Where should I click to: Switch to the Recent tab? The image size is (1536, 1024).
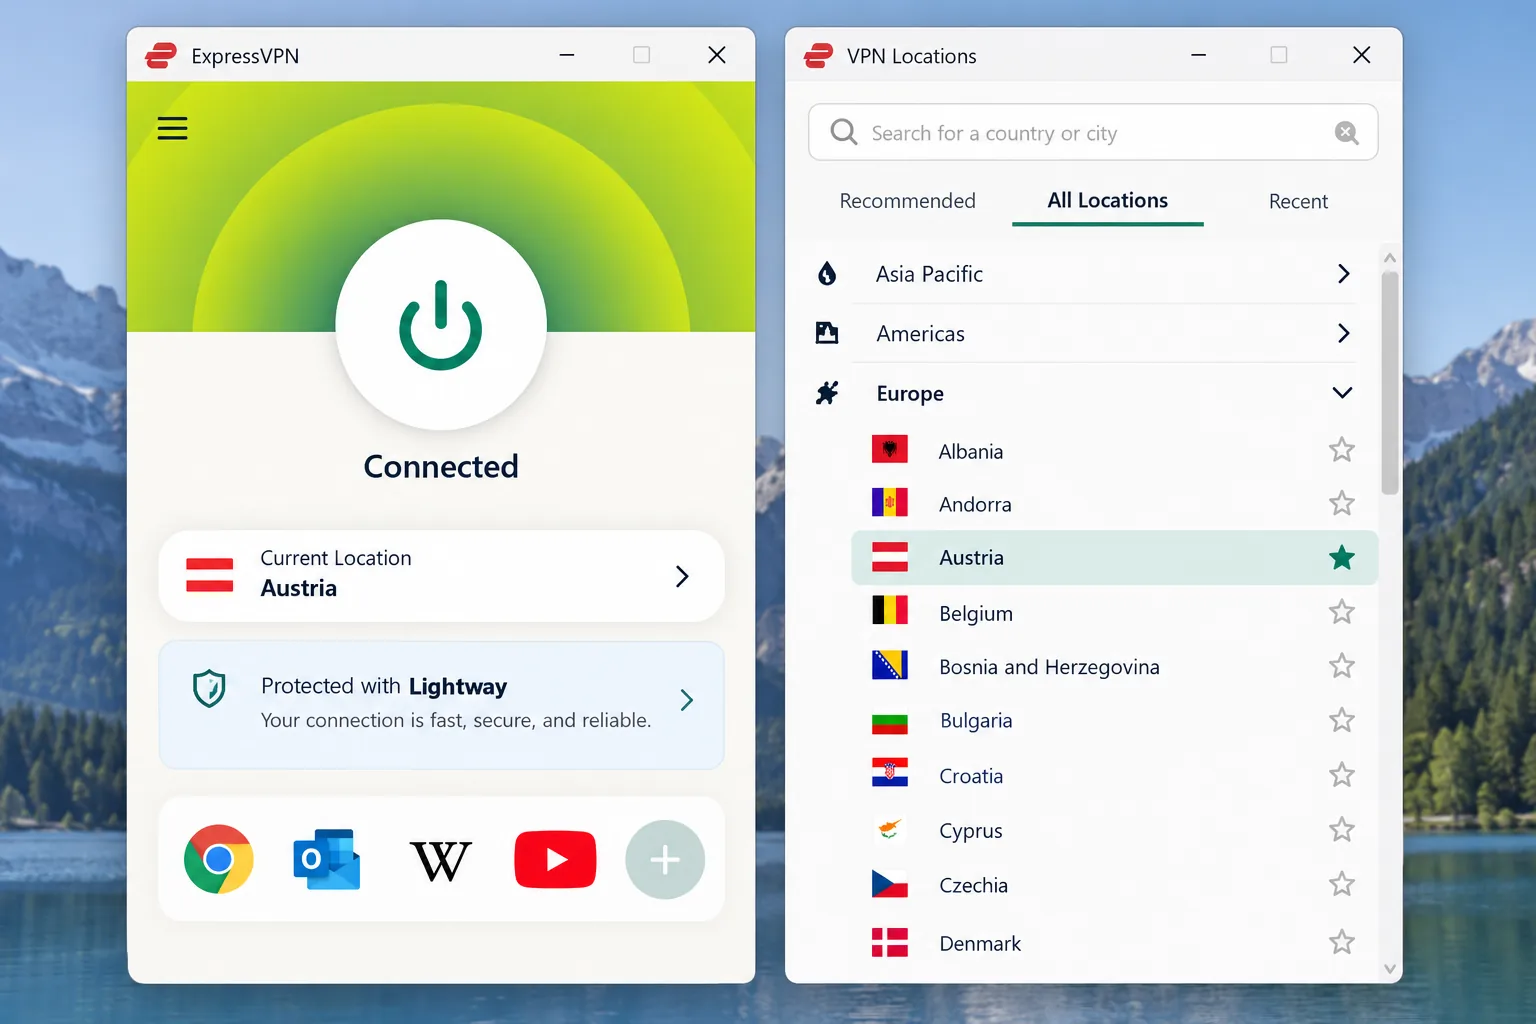pos(1298,201)
